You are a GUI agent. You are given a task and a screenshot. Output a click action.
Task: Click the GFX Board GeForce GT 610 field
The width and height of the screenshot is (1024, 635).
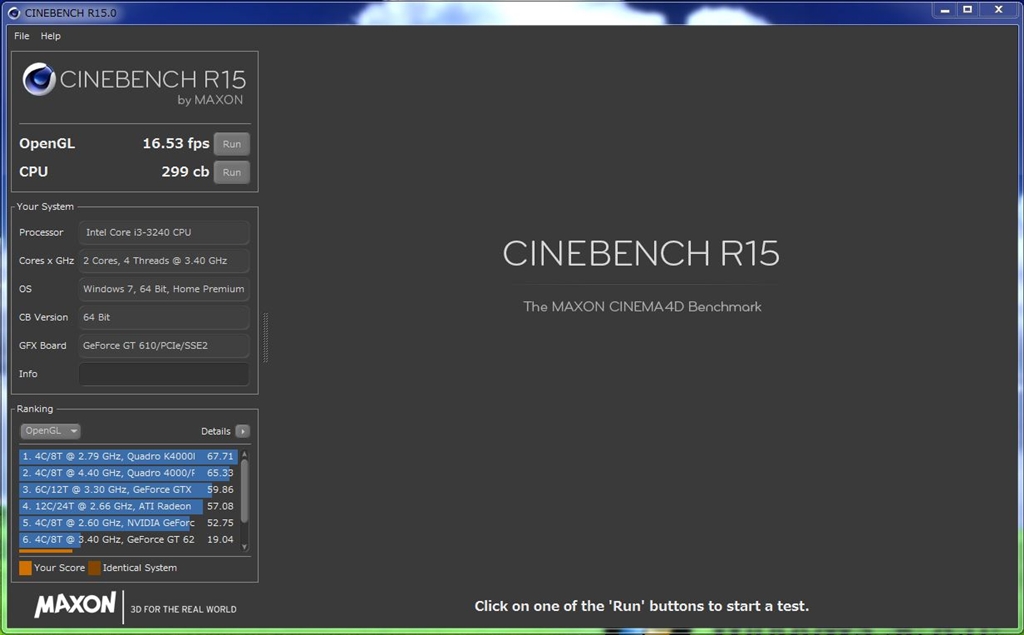click(163, 346)
